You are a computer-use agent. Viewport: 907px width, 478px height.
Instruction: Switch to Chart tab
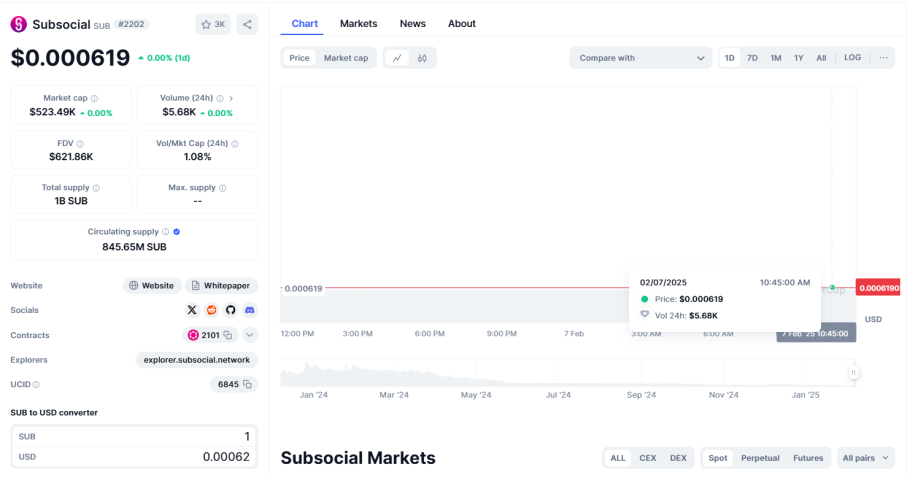click(304, 24)
